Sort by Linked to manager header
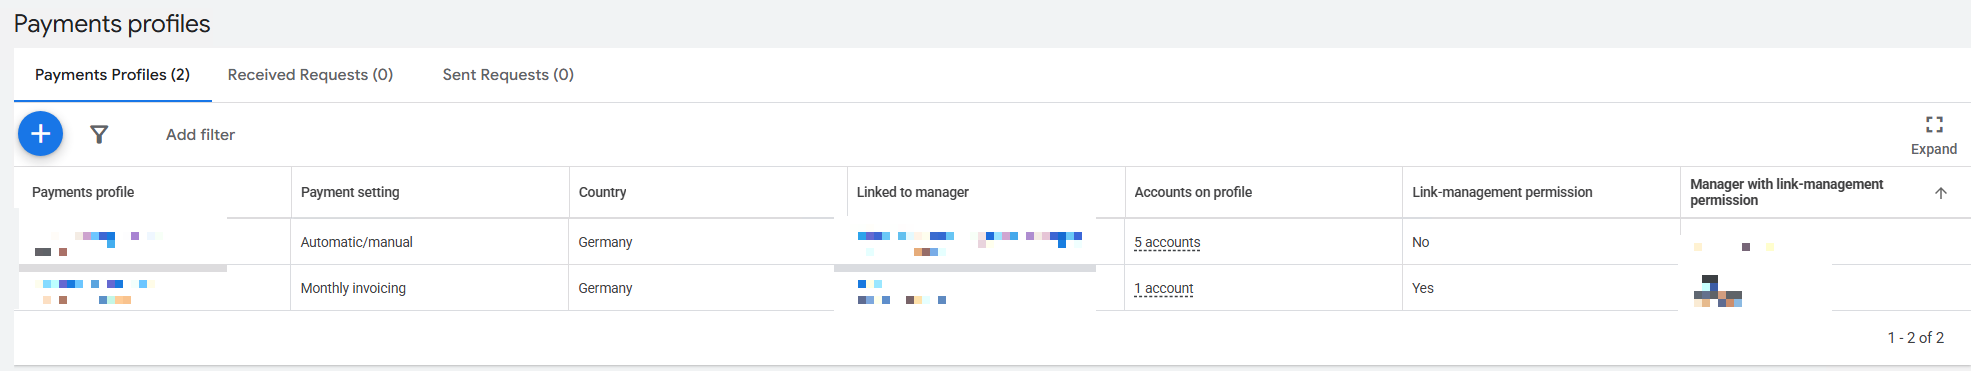 point(912,192)
